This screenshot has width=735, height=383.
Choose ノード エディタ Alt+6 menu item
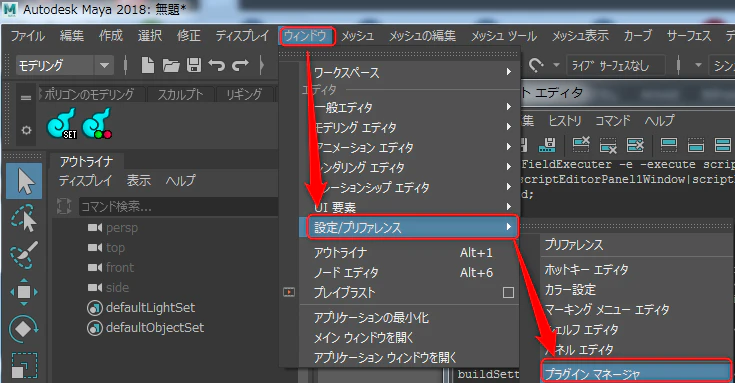click(409, 272)
